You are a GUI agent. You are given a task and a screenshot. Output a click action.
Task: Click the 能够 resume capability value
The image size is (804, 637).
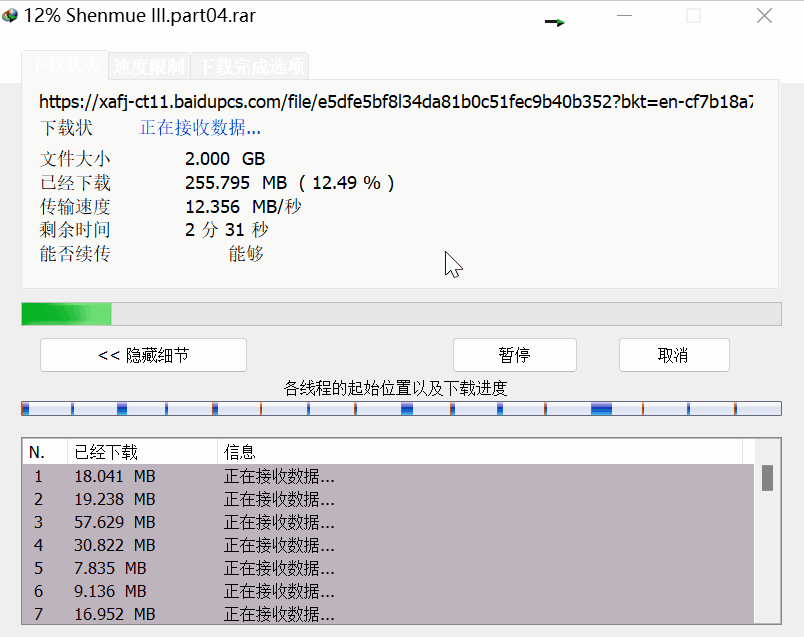pyautogui.click(x=246, y=254)
